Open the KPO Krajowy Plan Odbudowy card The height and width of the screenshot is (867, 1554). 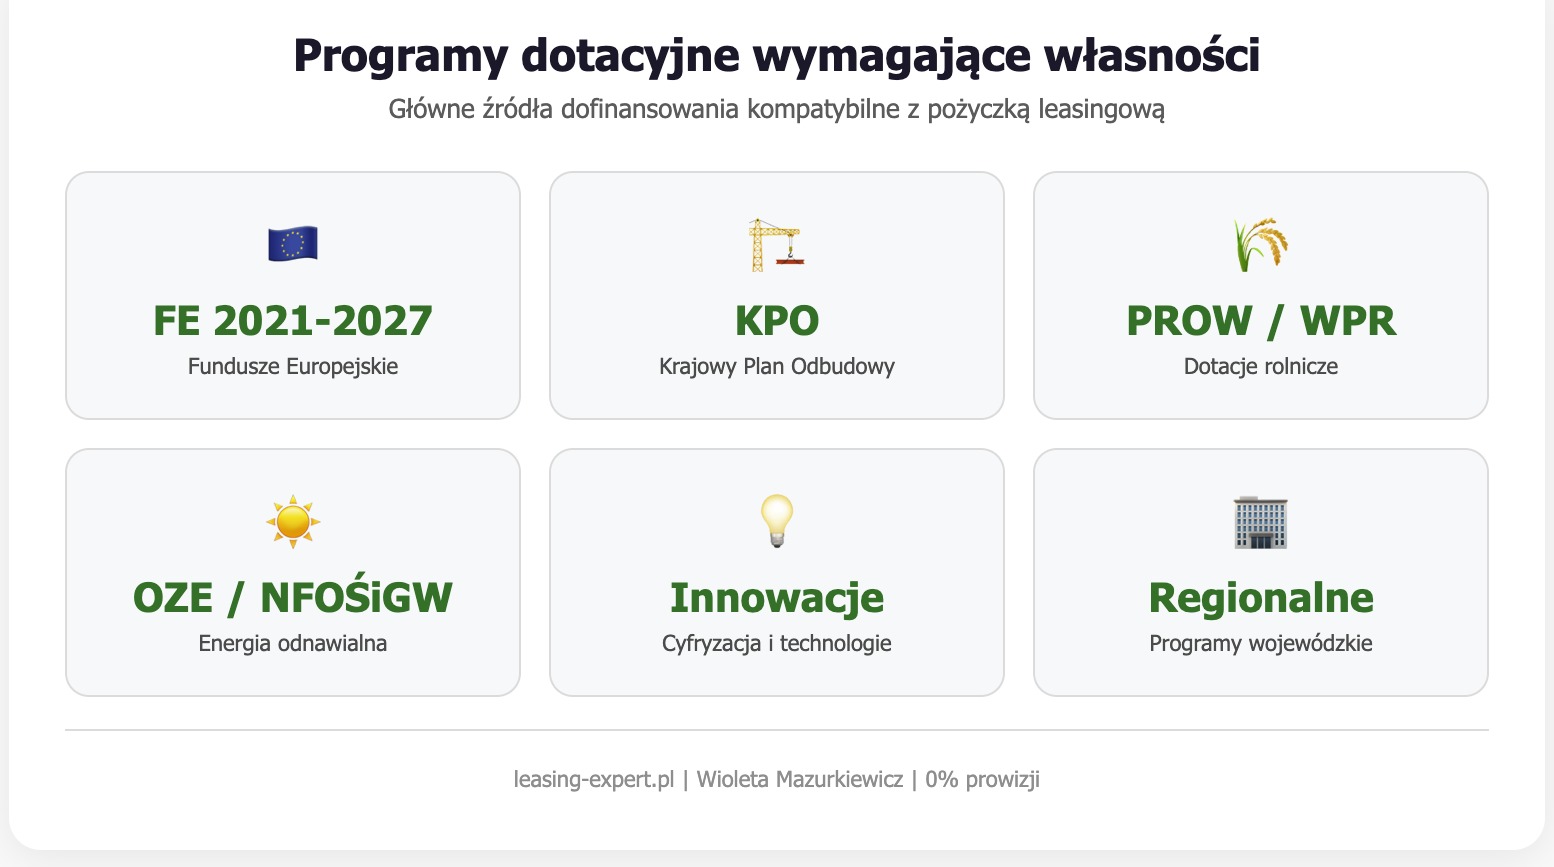pyautogui.click(x=776, y=295)
